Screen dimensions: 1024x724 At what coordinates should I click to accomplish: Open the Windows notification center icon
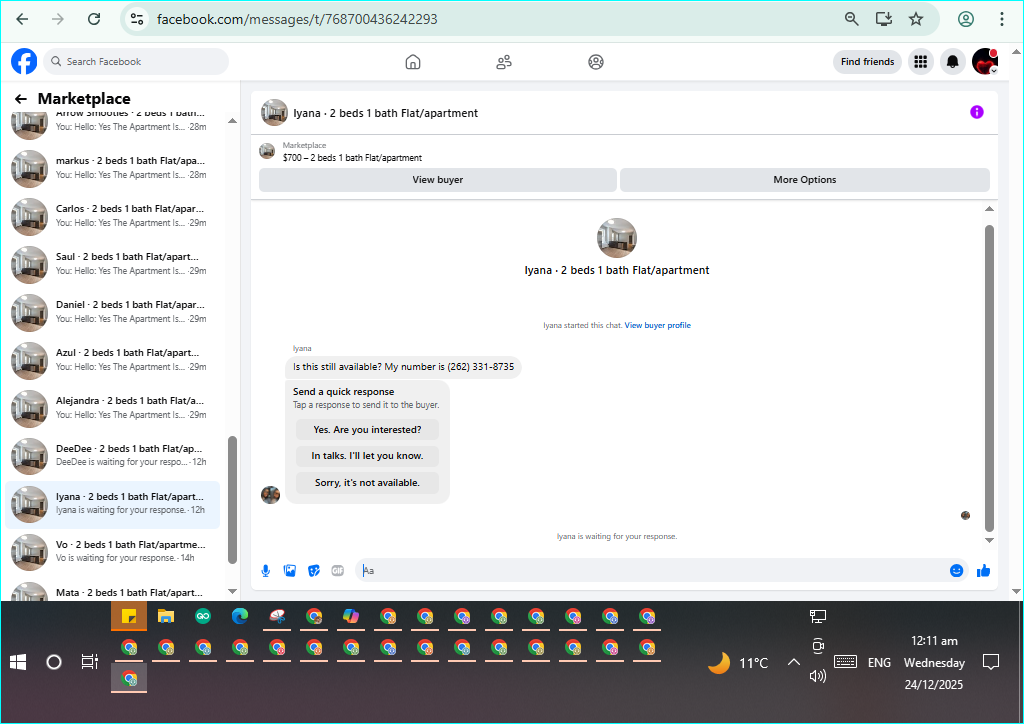pos(991,663)
